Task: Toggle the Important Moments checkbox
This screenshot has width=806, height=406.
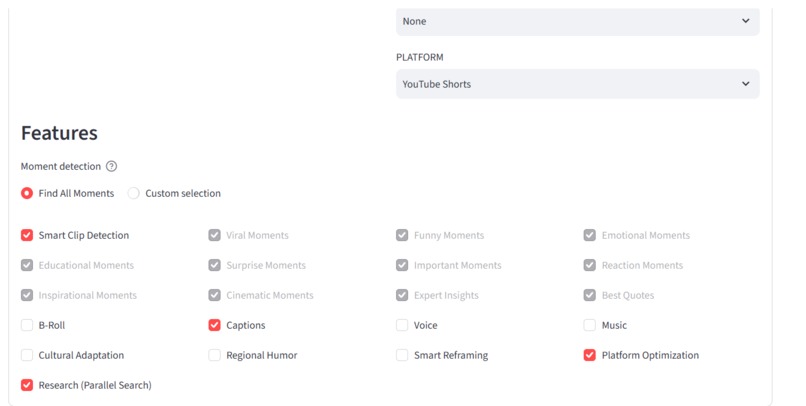Action: (402, 265)
